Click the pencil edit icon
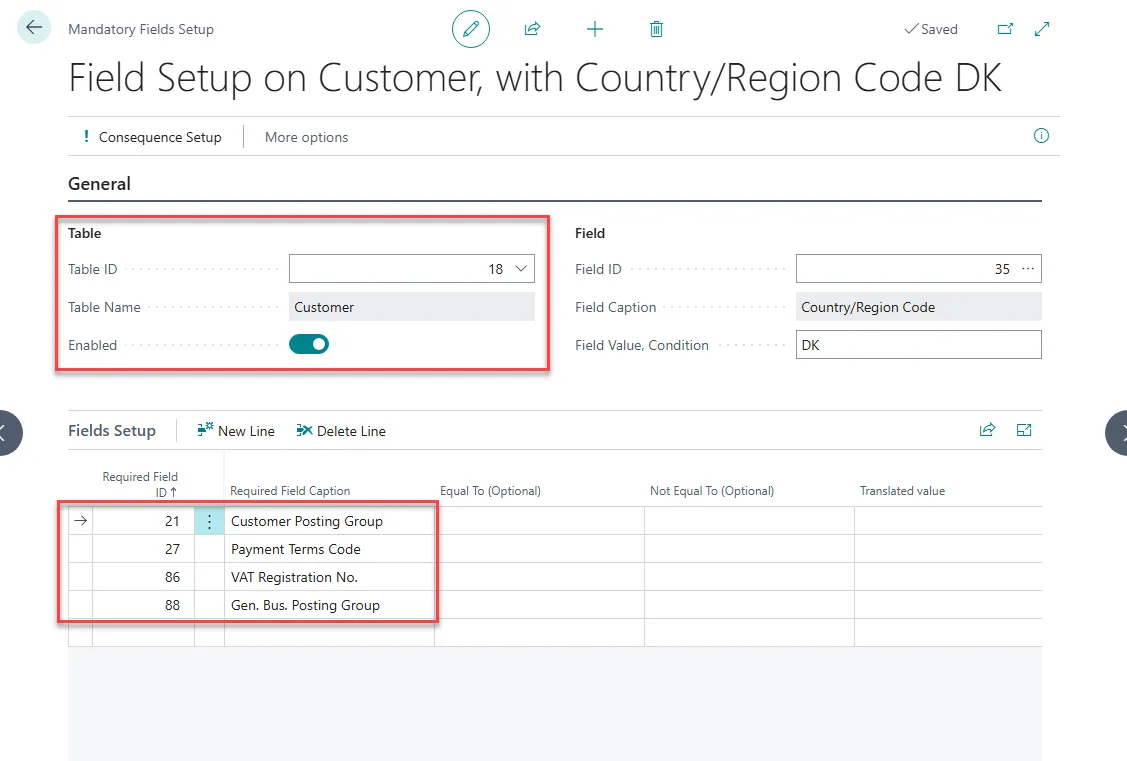The image size is (1127, 761). coord(471,29)
